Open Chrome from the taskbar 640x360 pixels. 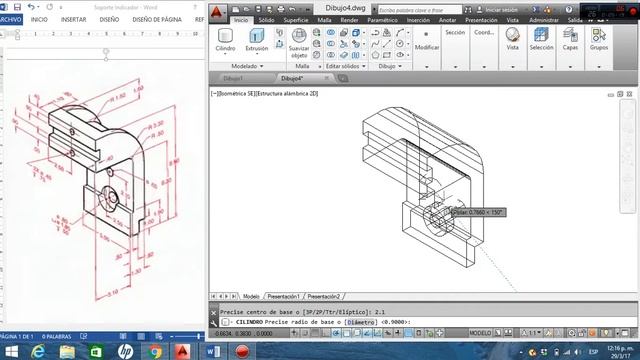pyautogui.click(x=154, y=351)
